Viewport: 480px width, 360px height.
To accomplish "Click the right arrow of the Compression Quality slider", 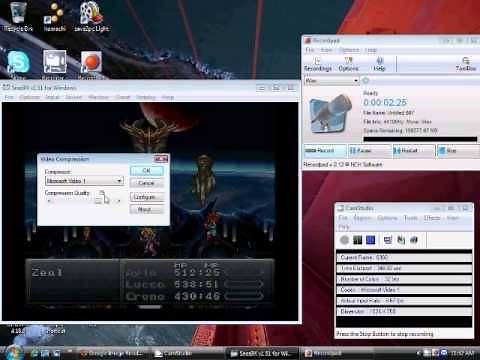I will click(119, 201).
